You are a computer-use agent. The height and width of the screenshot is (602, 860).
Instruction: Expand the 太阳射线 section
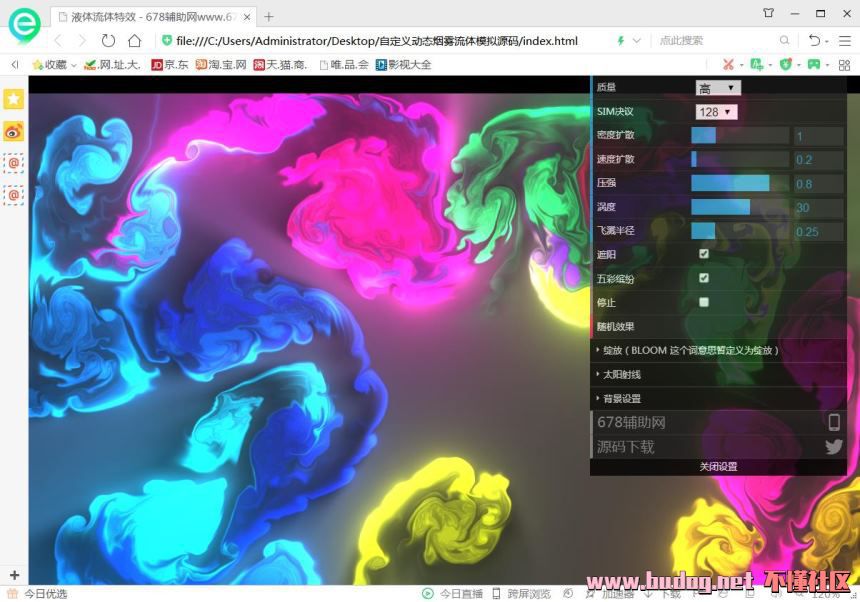coord(718,374)
